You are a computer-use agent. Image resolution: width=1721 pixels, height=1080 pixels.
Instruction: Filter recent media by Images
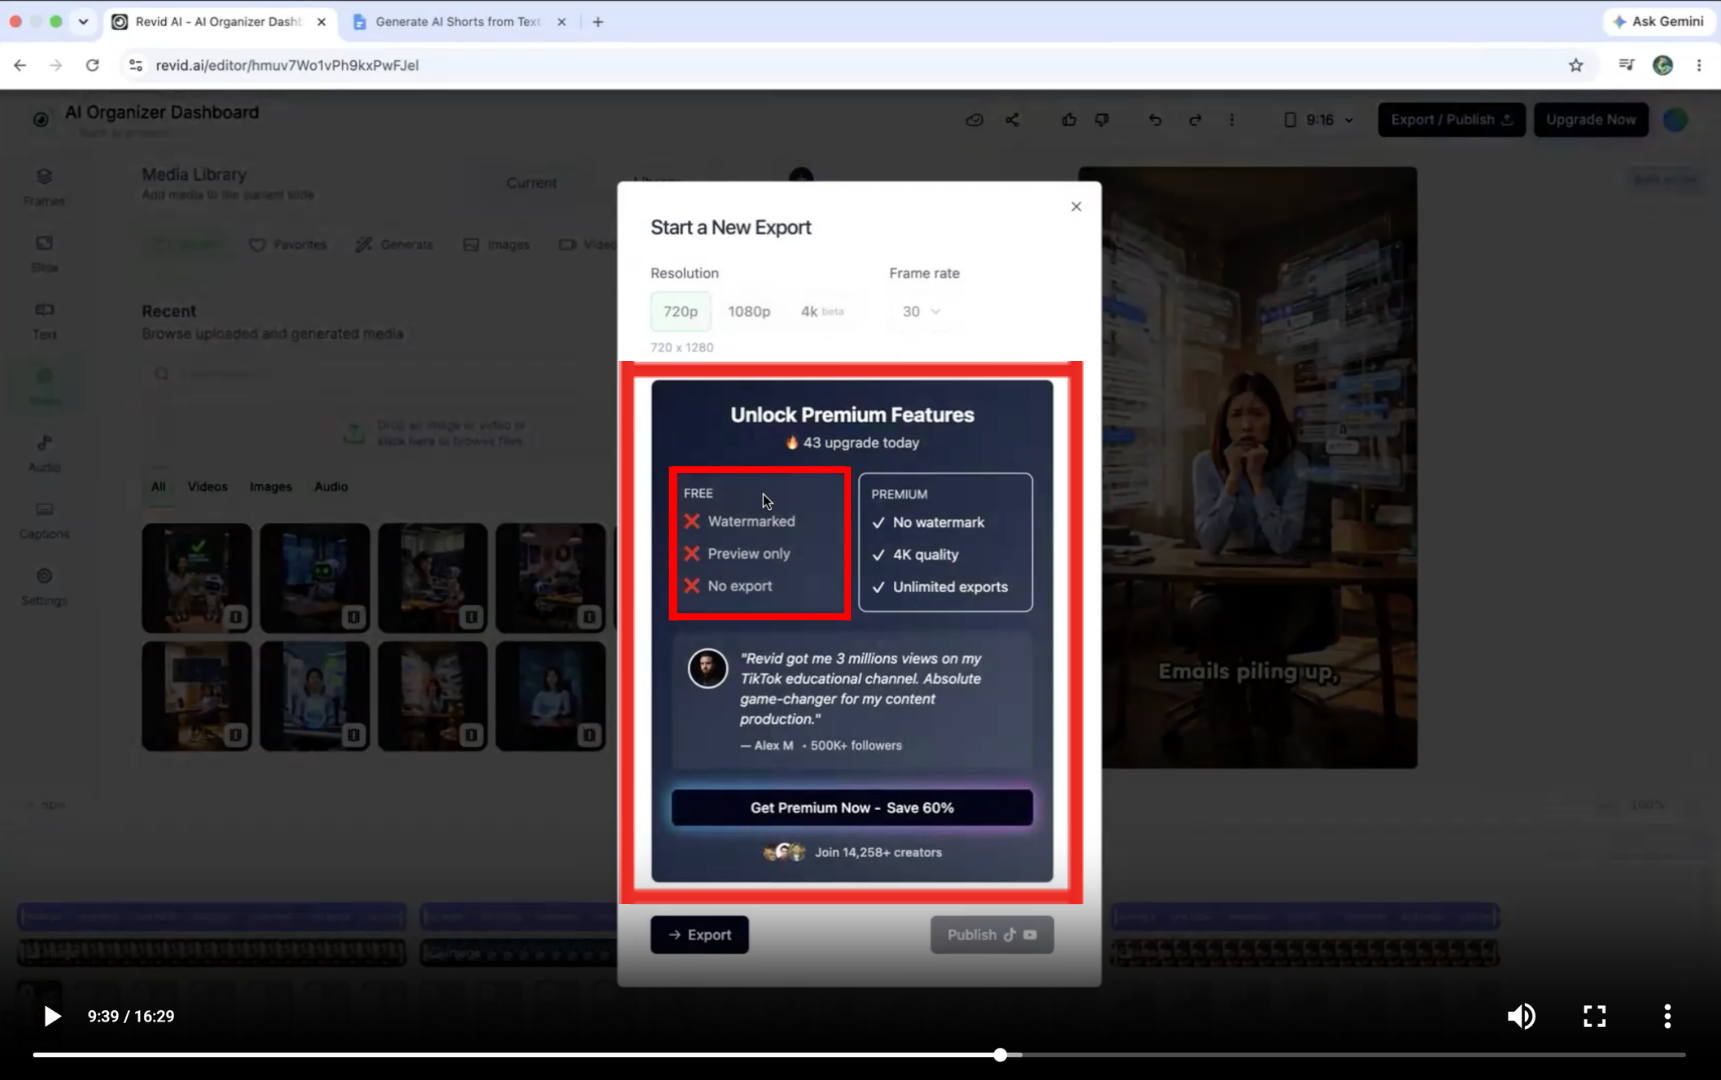pos(270,486)
